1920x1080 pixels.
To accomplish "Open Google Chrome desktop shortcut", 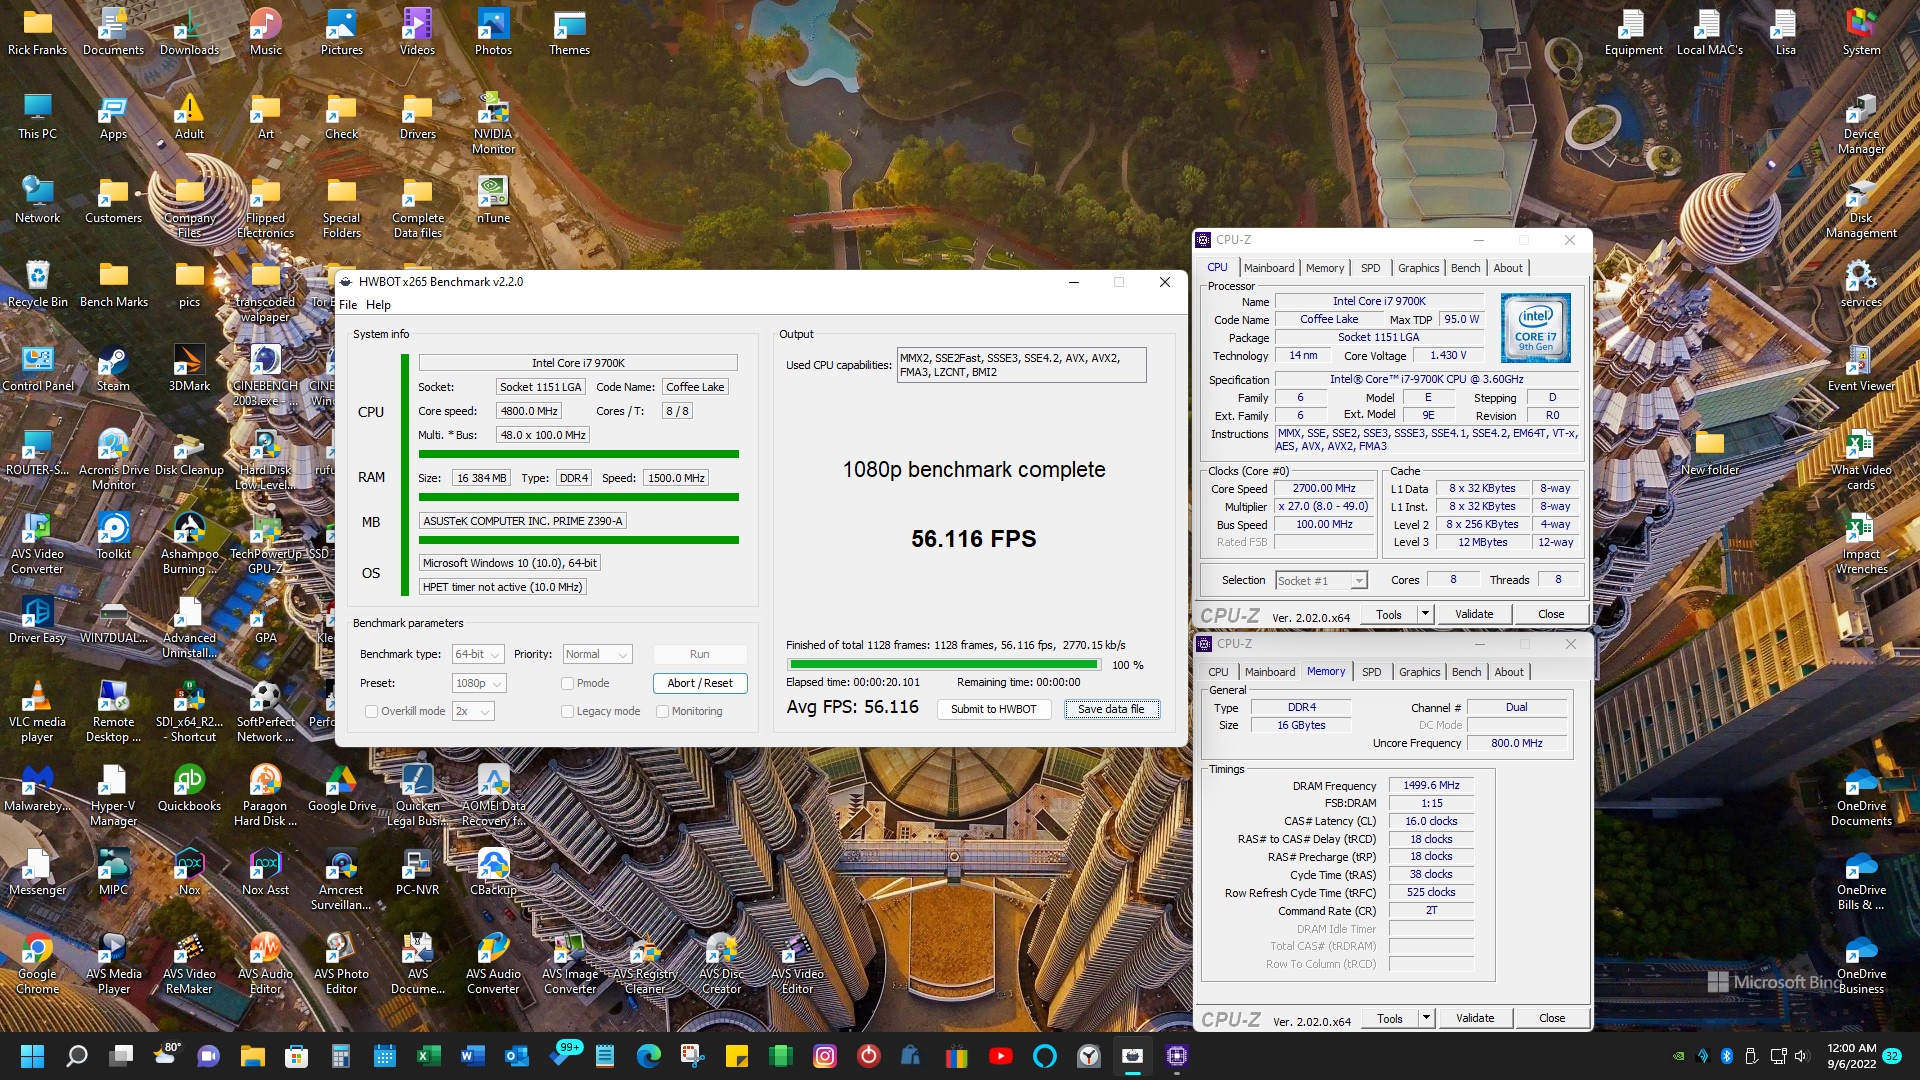I will point(37,962).
